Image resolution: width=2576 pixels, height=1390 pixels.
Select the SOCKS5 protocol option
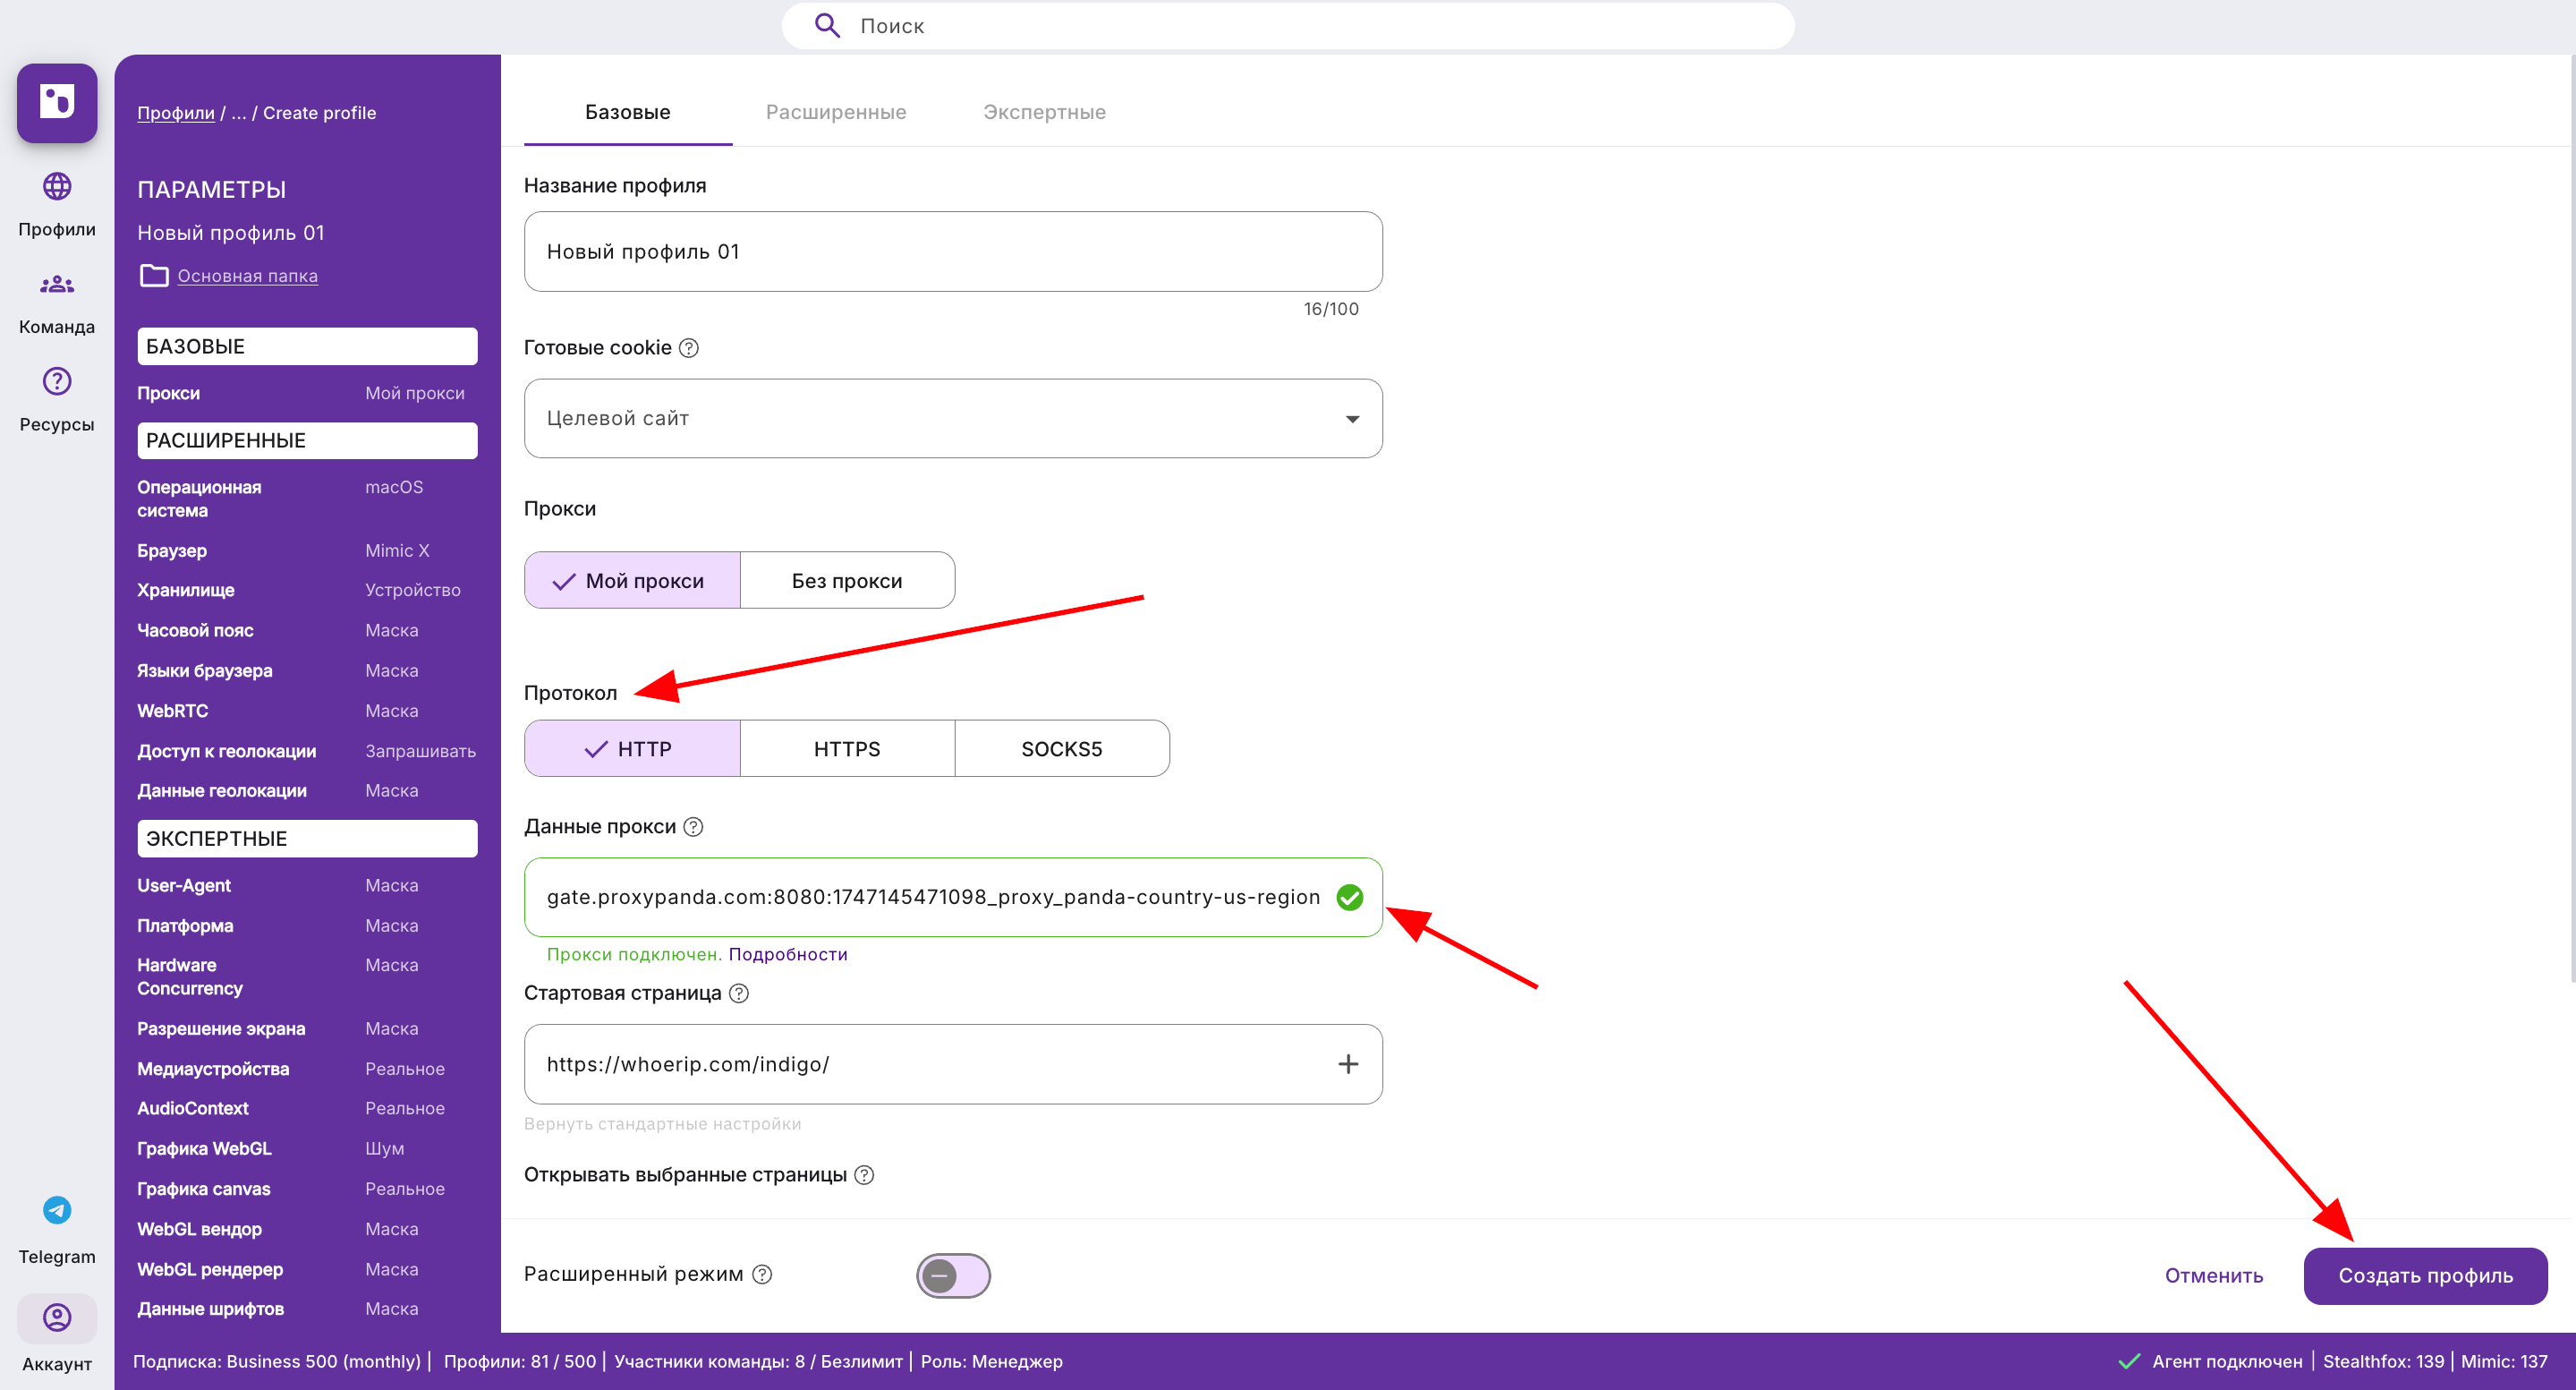tap(1061, 749)
